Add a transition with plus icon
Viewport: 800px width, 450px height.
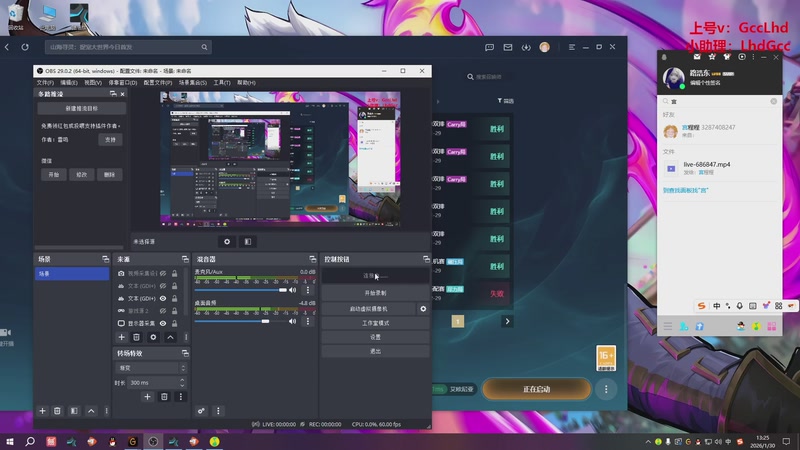pos(147,396)
